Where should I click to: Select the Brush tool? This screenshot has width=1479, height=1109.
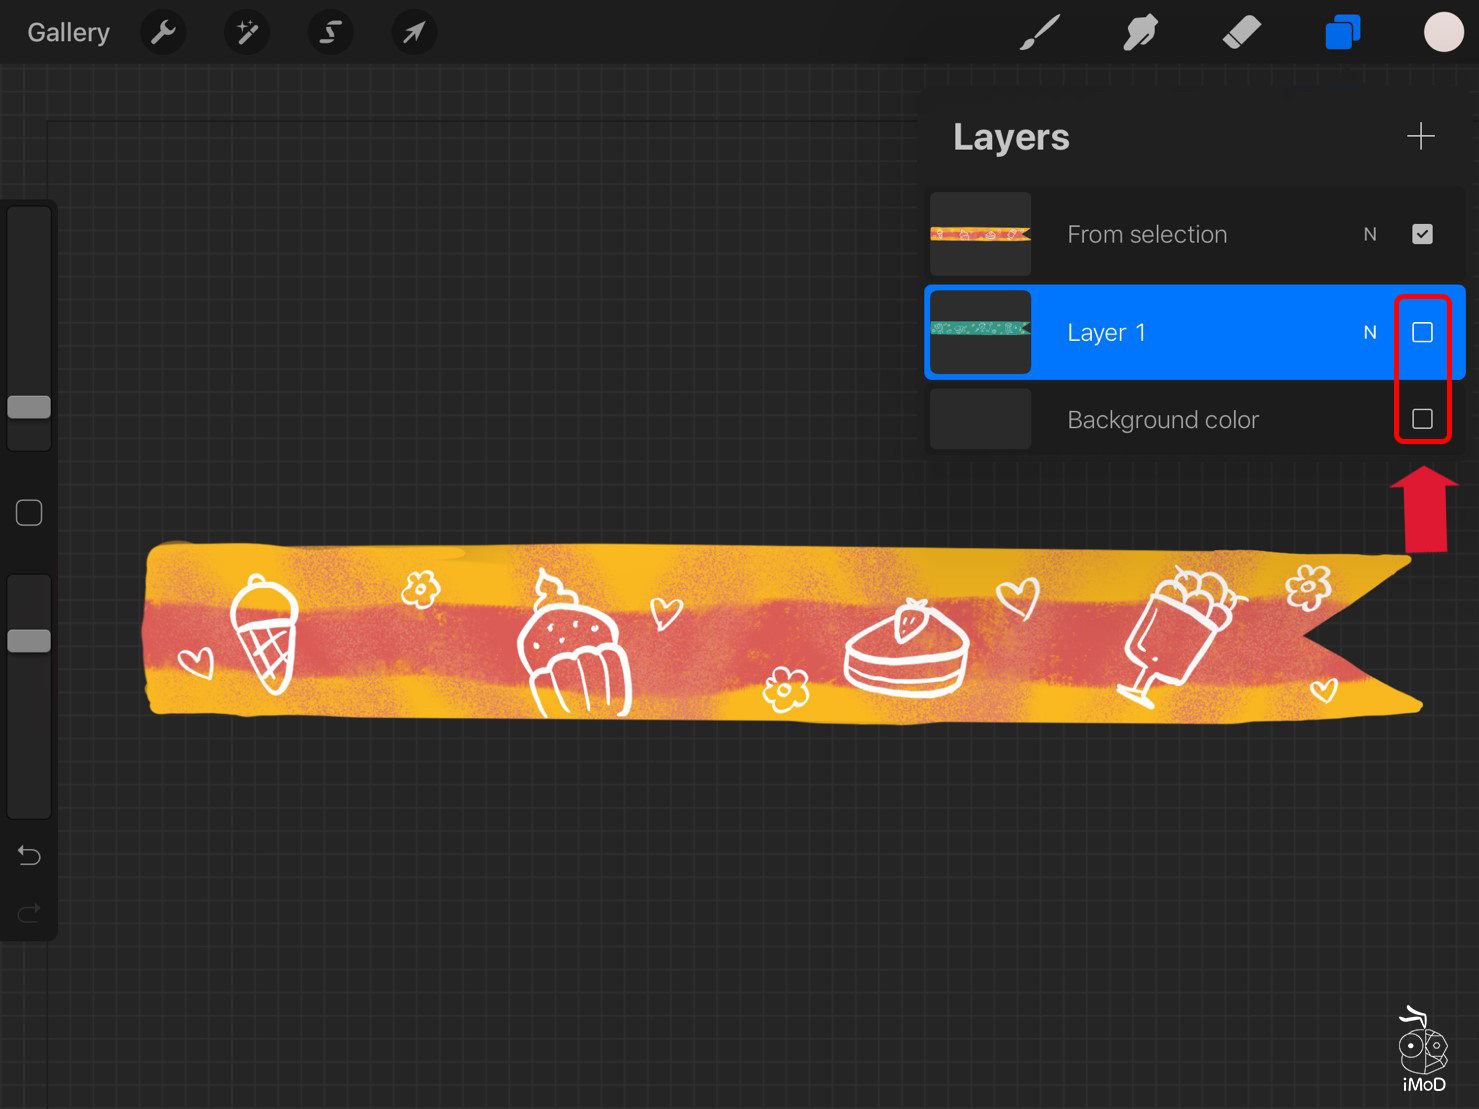(1040, 31)
